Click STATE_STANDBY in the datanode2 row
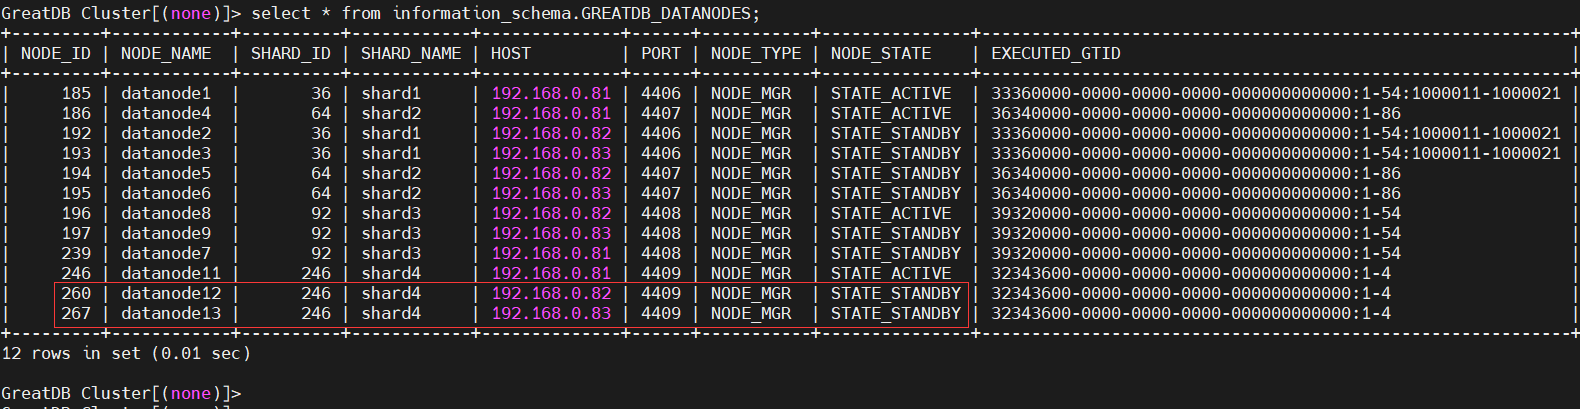Image resolution: width=1580 pixels, height=409 pixels. [896, 134]
